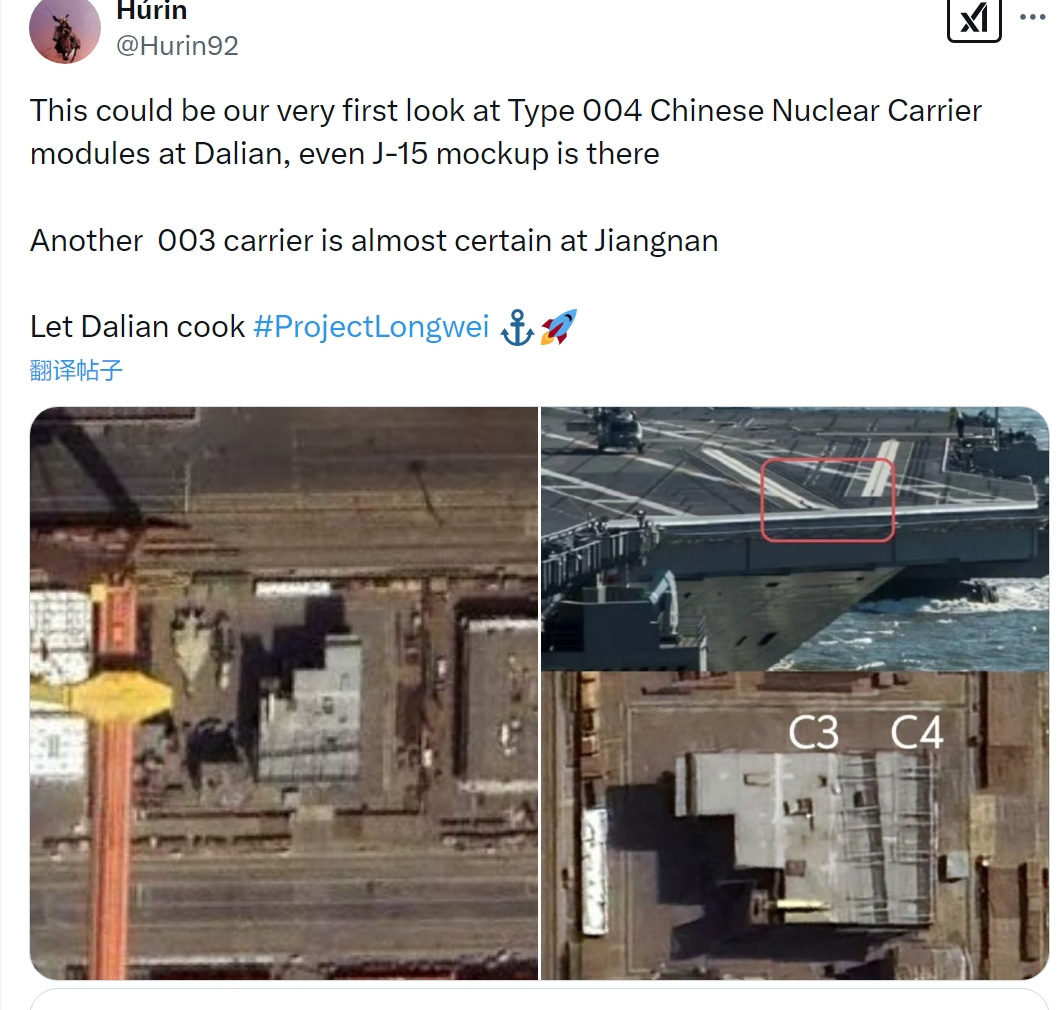Follow the #ProjectLongwei hashtag link

click(x=371, y=327)
